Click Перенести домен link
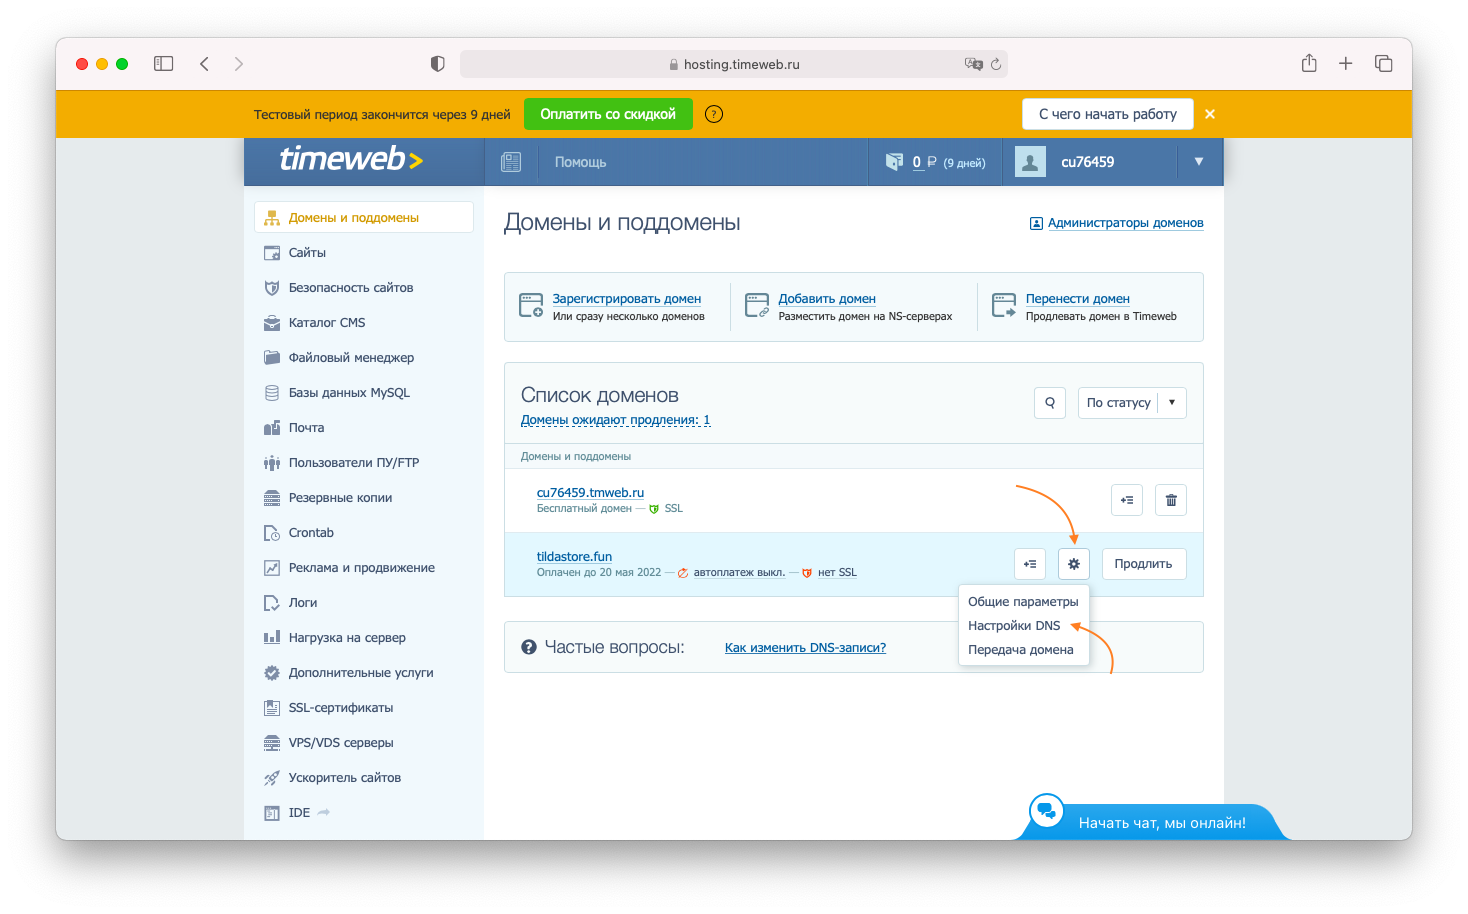Image resolution: width=1468 pixels, height=914 pixels. click(1078, 299)
